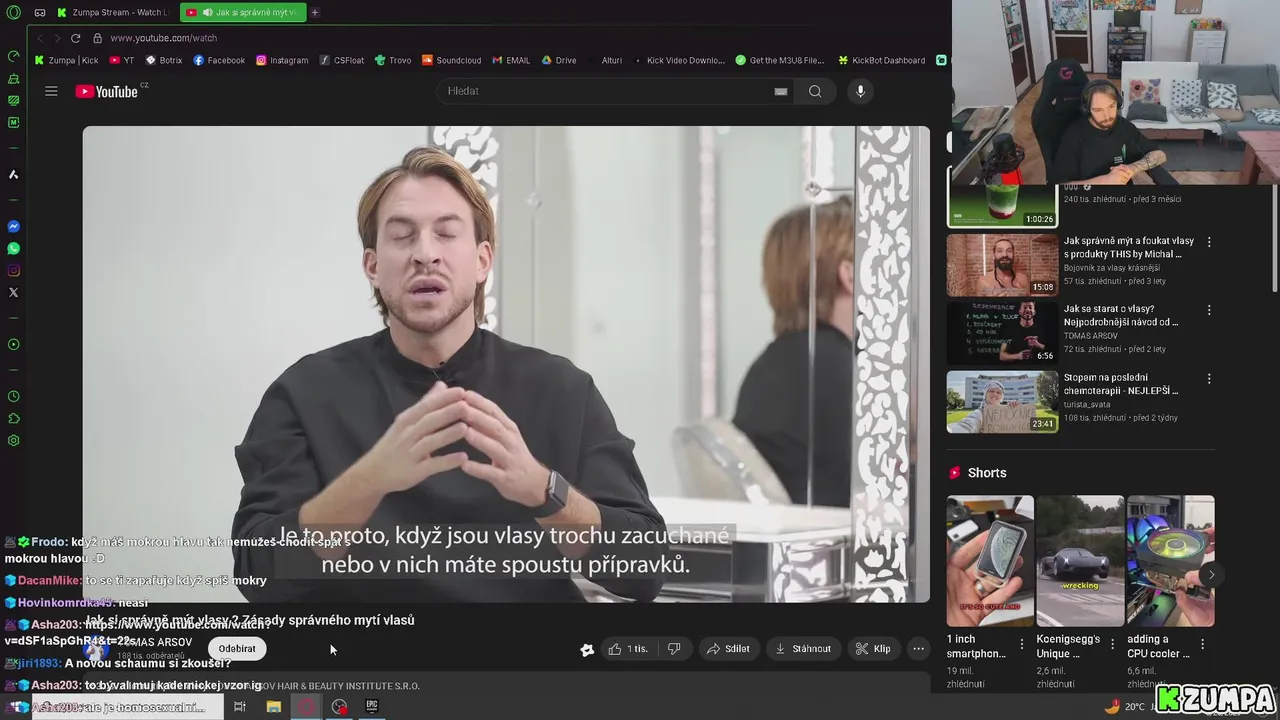
Task: Click the join membership icon beside like
Action: 587,649
